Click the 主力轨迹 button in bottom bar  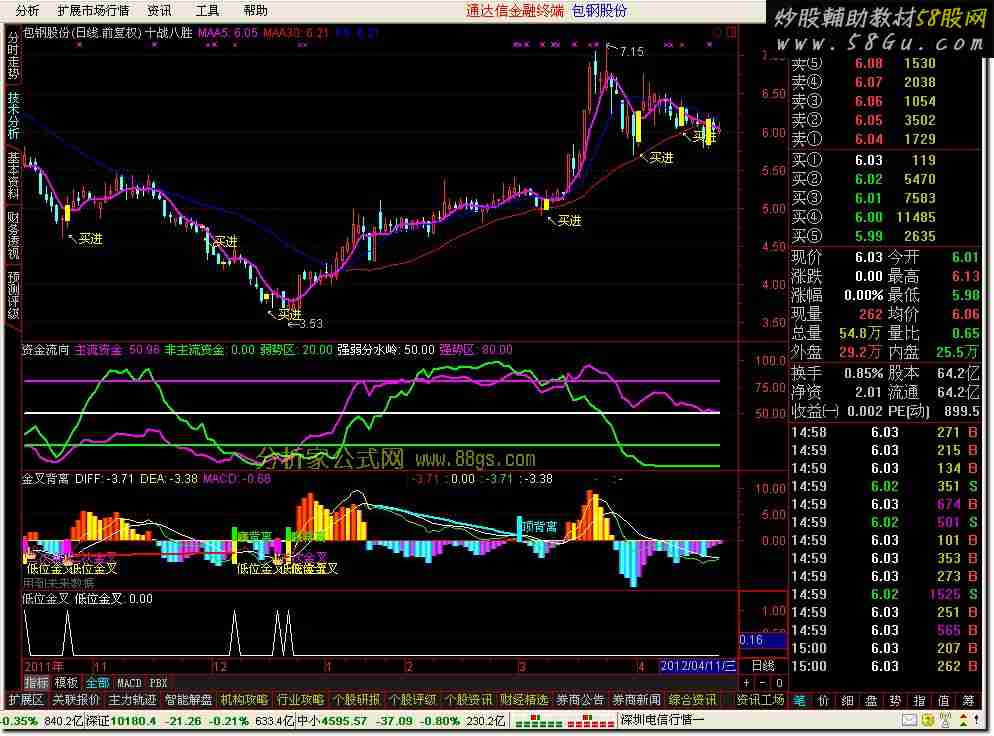132,700
